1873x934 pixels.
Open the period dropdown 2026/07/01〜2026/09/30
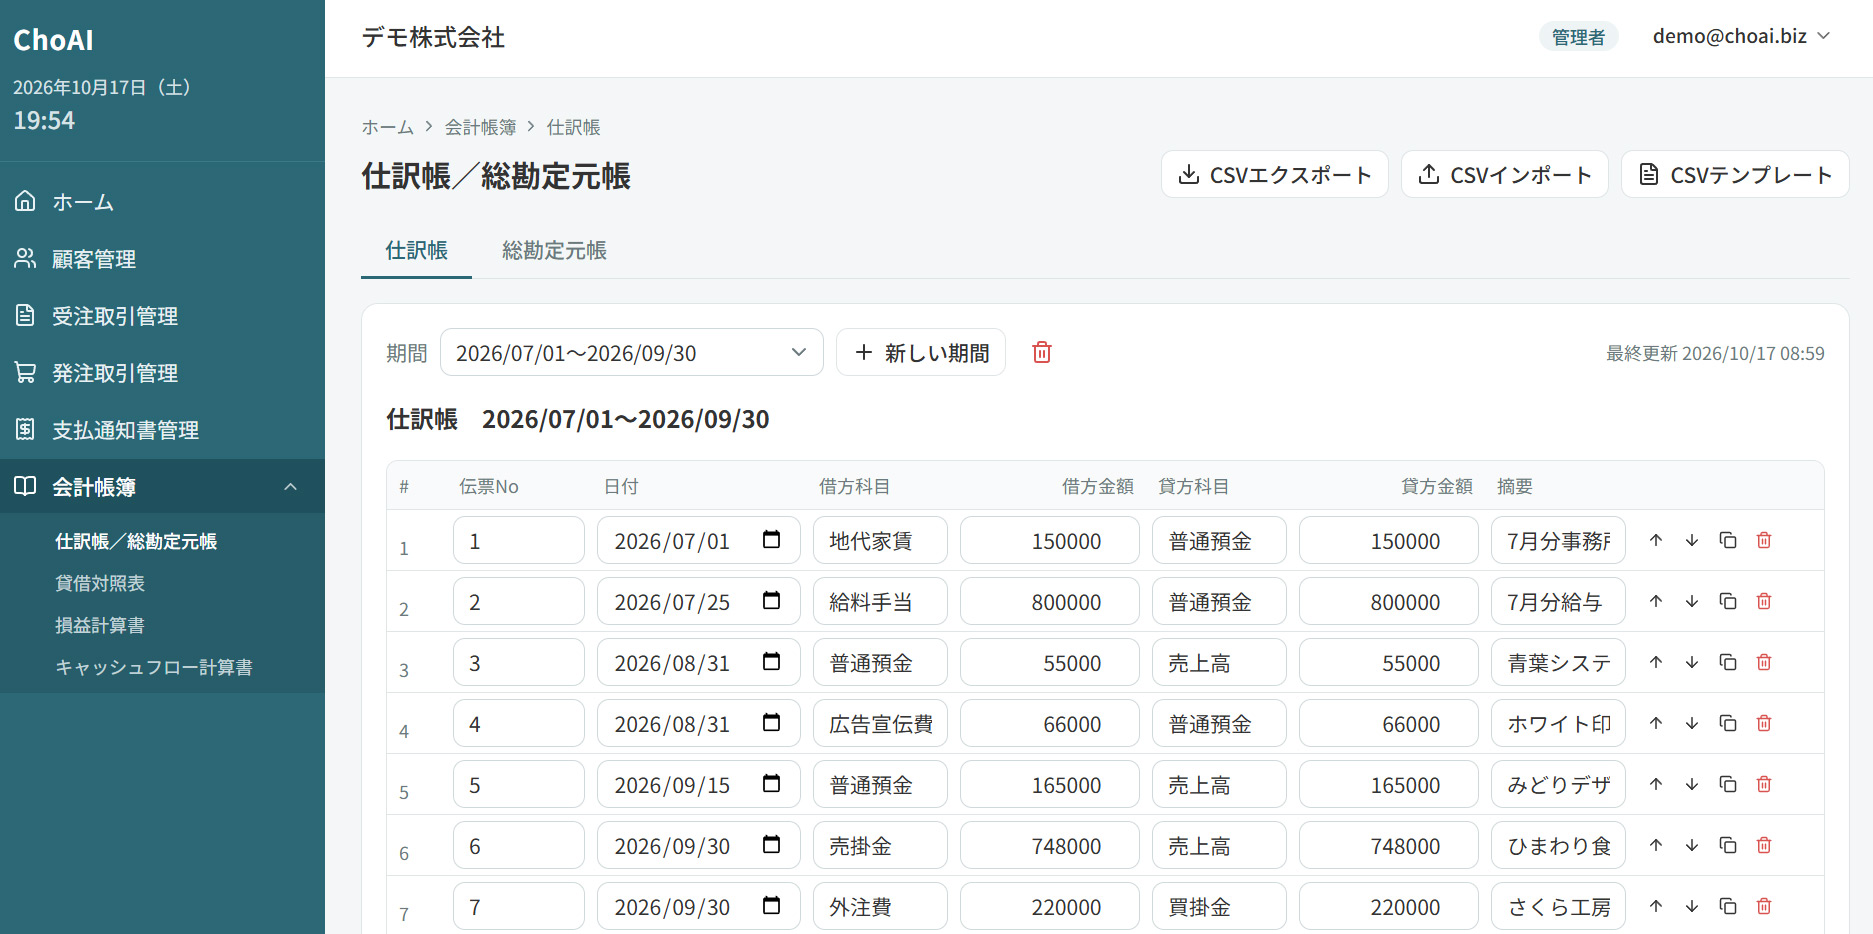click(631, 352)
